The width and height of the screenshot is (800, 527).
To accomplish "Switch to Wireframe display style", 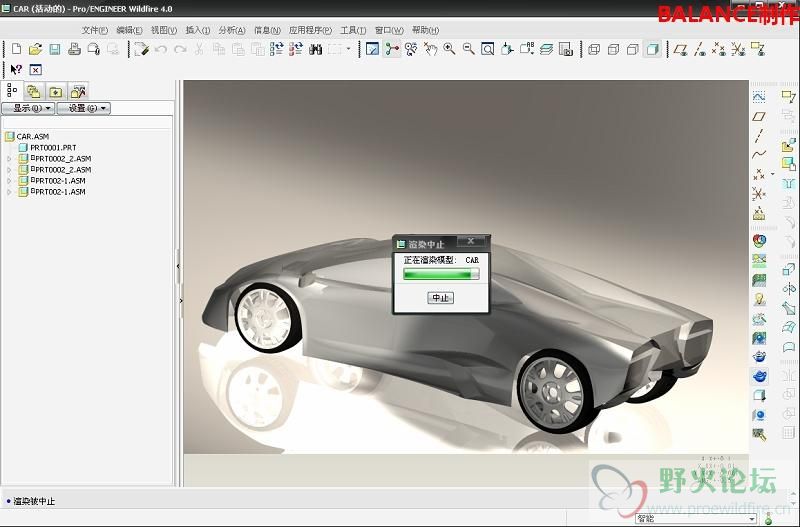I will (594, 49).
